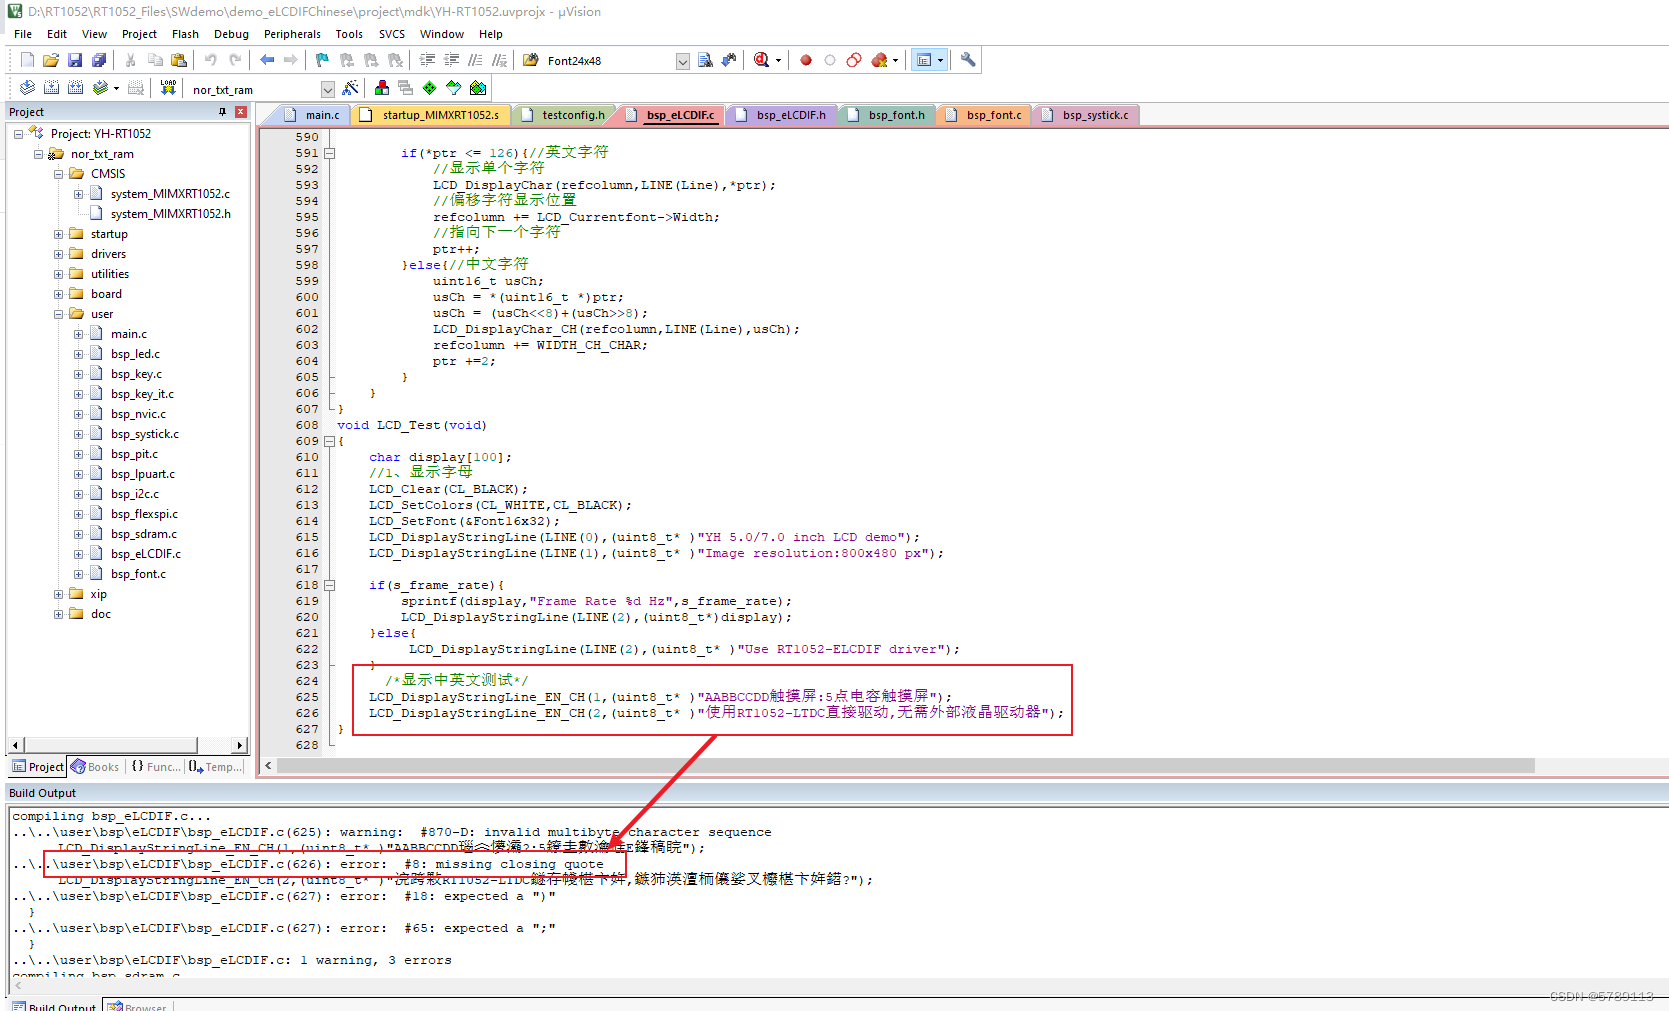Kill all breakpoints in program
The width and height of the screenshot is (1669, 1011).
tap(880, 59)
